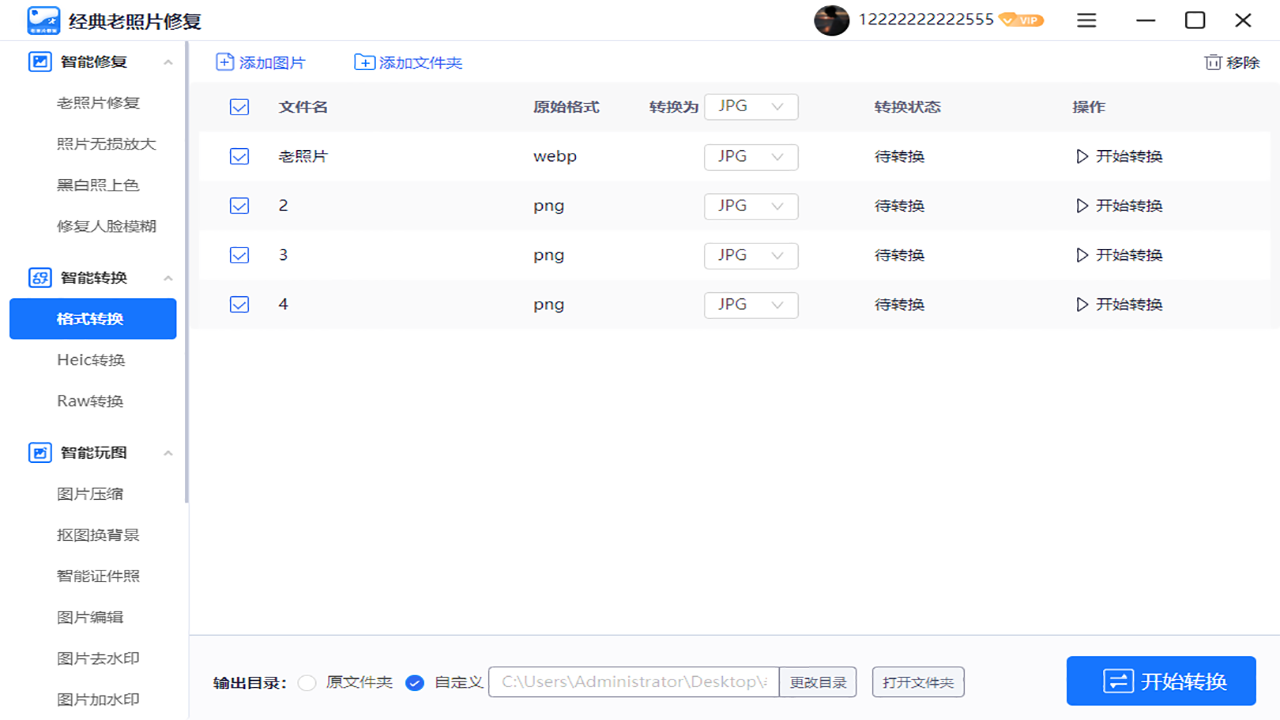Collapse the 智能转换 section

[x=167, y=277]
